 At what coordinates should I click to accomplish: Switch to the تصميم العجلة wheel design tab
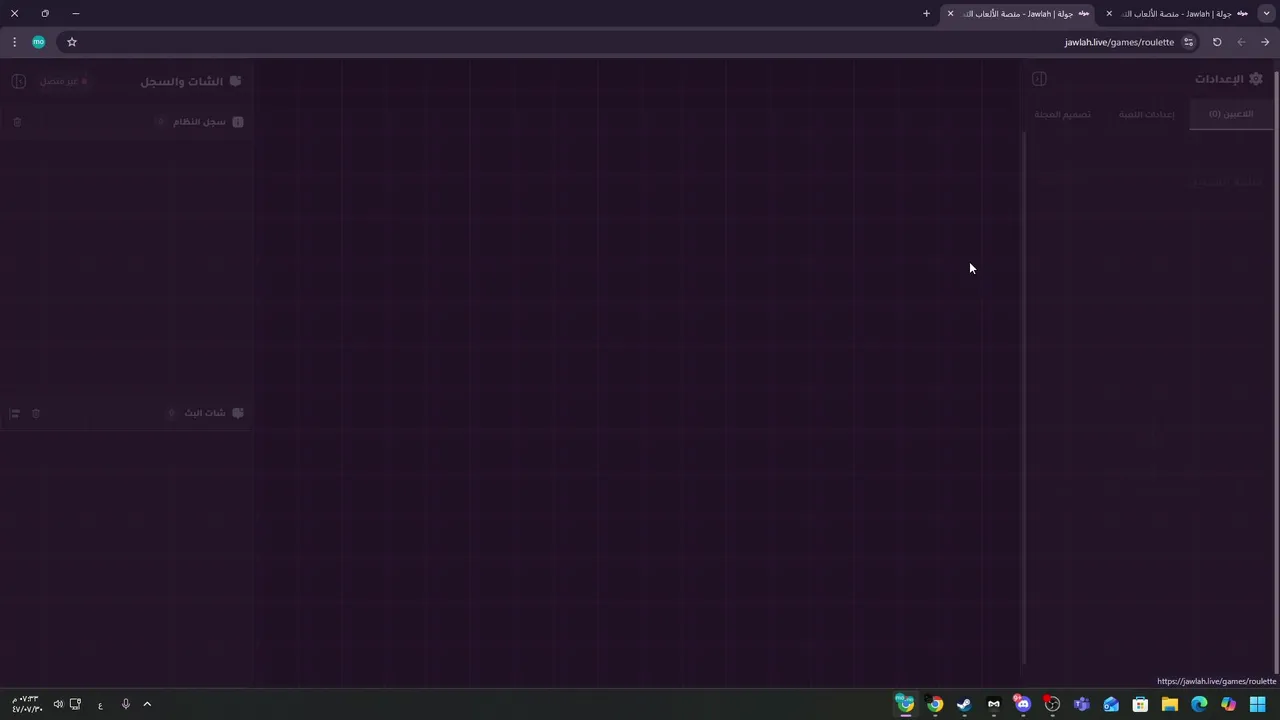click(1063, 114)
